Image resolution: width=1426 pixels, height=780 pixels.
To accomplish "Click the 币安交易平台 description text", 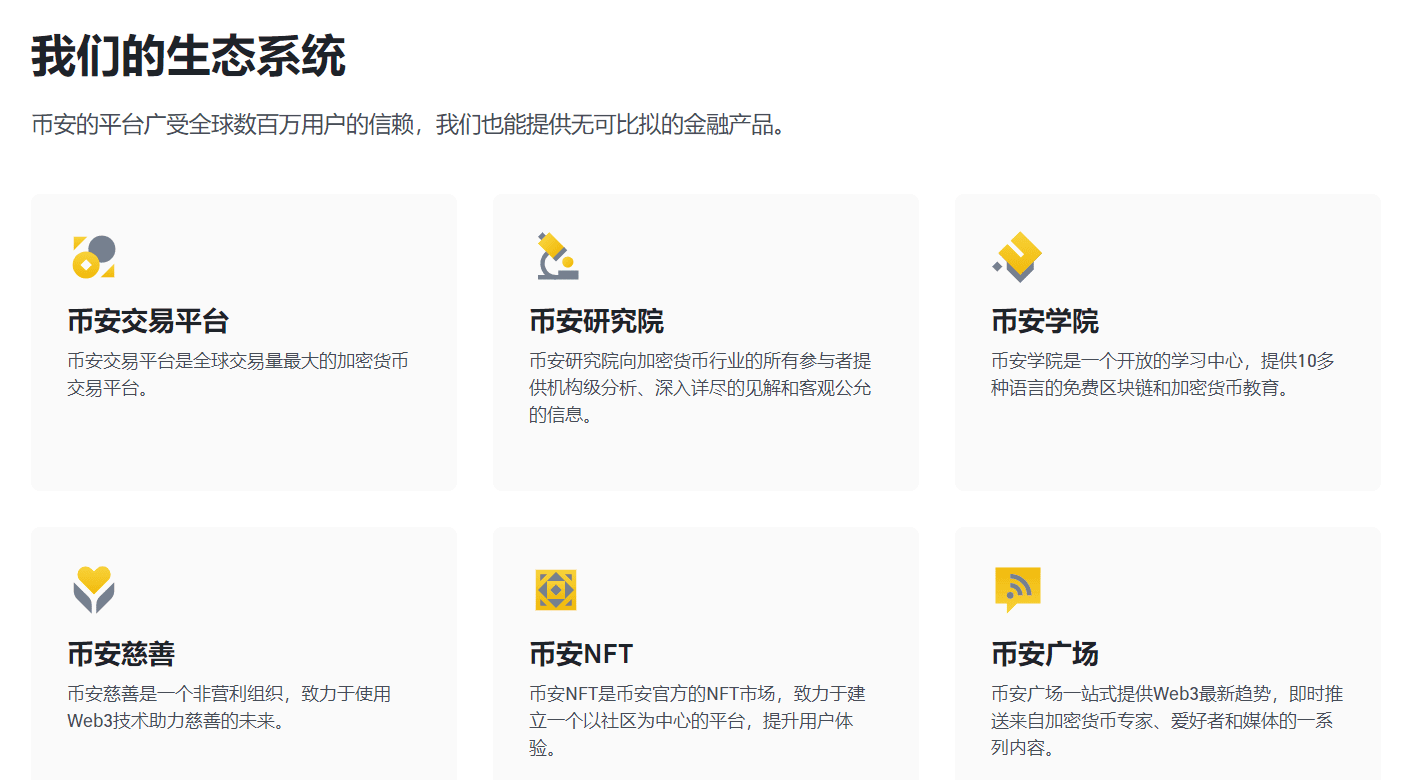I will pyautogui.click(x=238, y=374).
